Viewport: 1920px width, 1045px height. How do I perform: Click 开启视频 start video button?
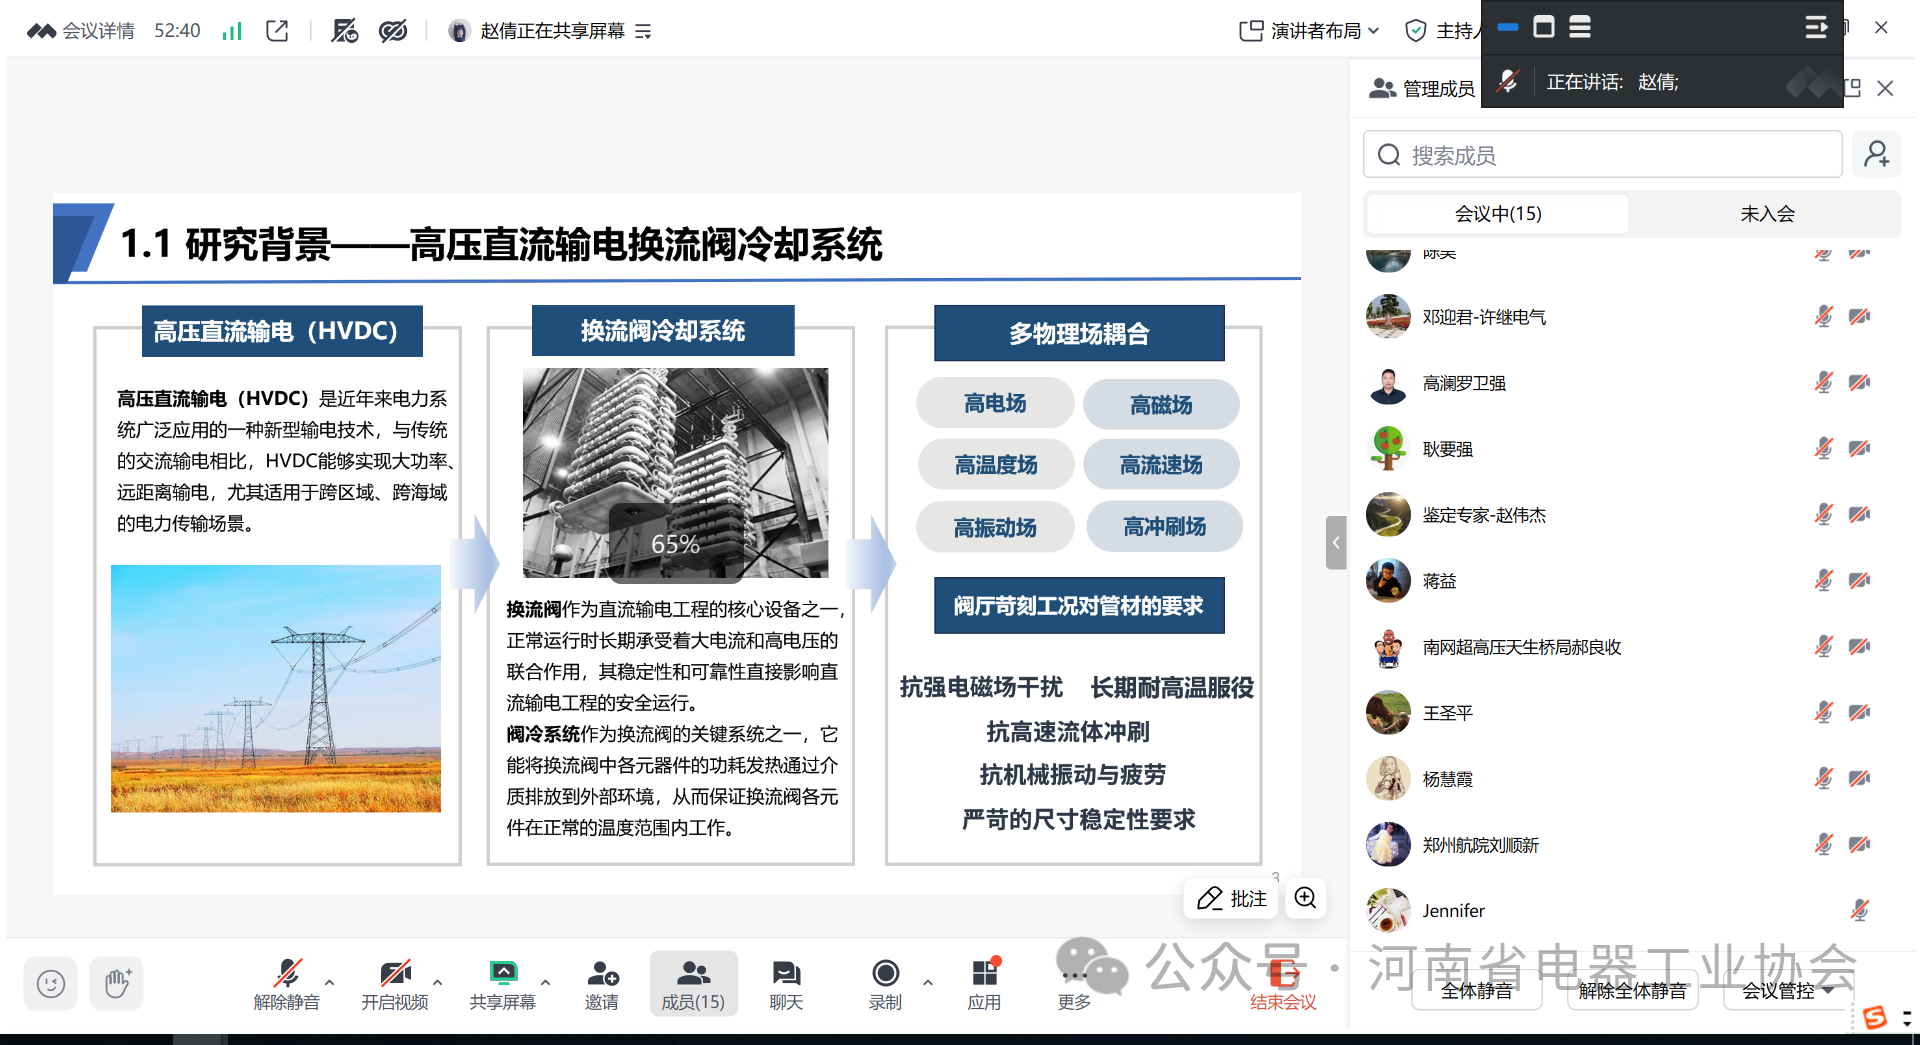[395, 985]
